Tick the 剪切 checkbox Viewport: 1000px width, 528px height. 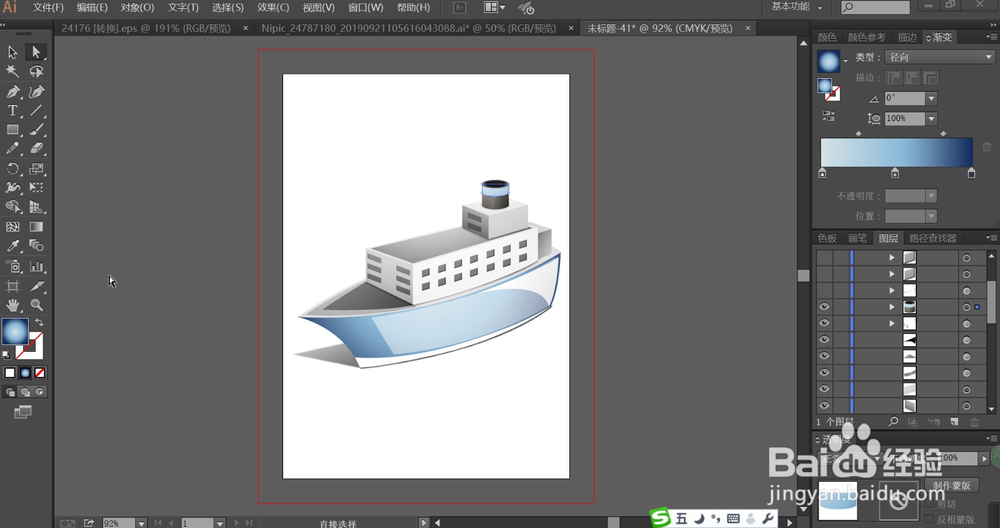[x=930, y=504]
